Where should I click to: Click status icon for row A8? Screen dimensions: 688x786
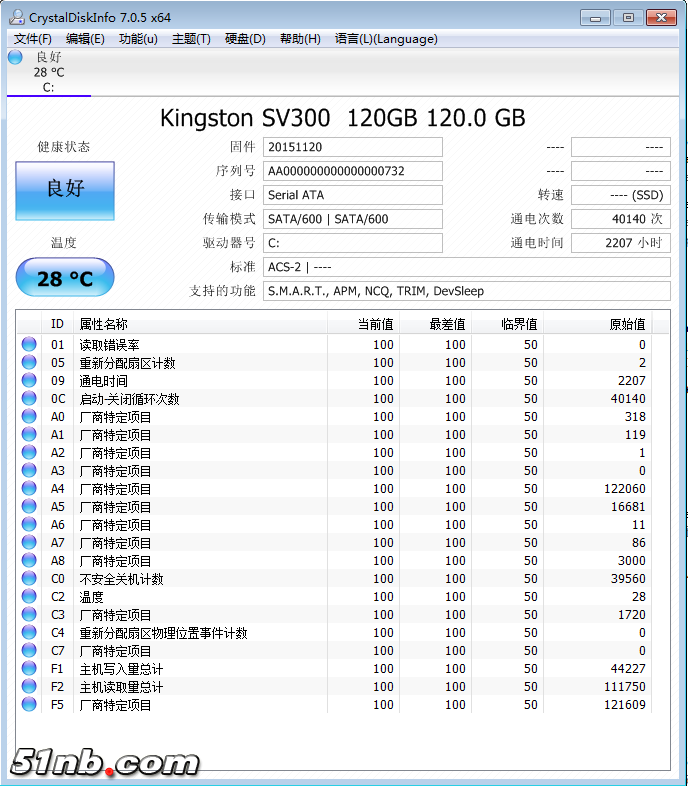29,560
